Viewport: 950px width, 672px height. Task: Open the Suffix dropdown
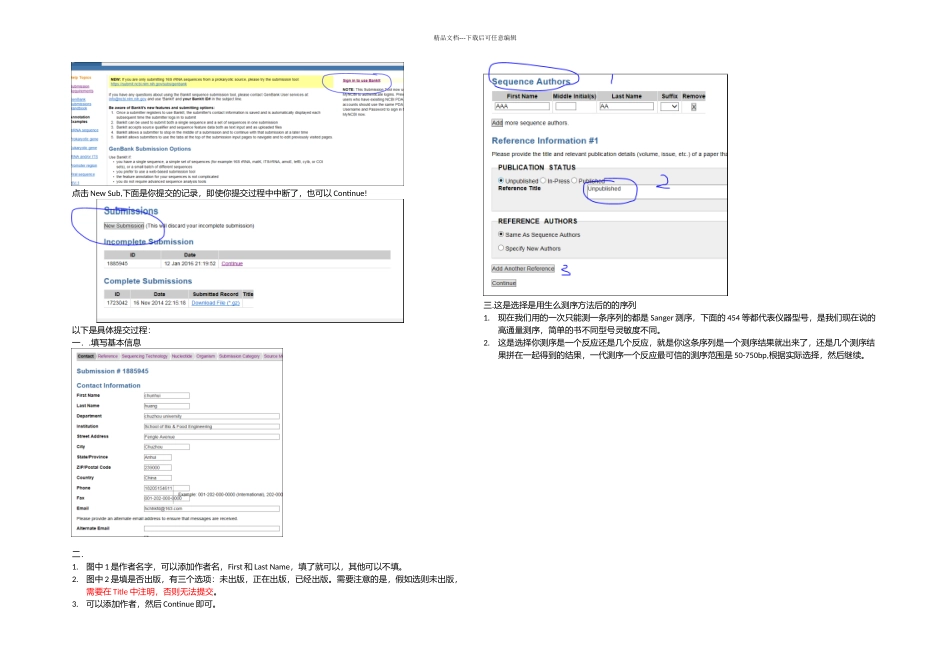[669, 106]
